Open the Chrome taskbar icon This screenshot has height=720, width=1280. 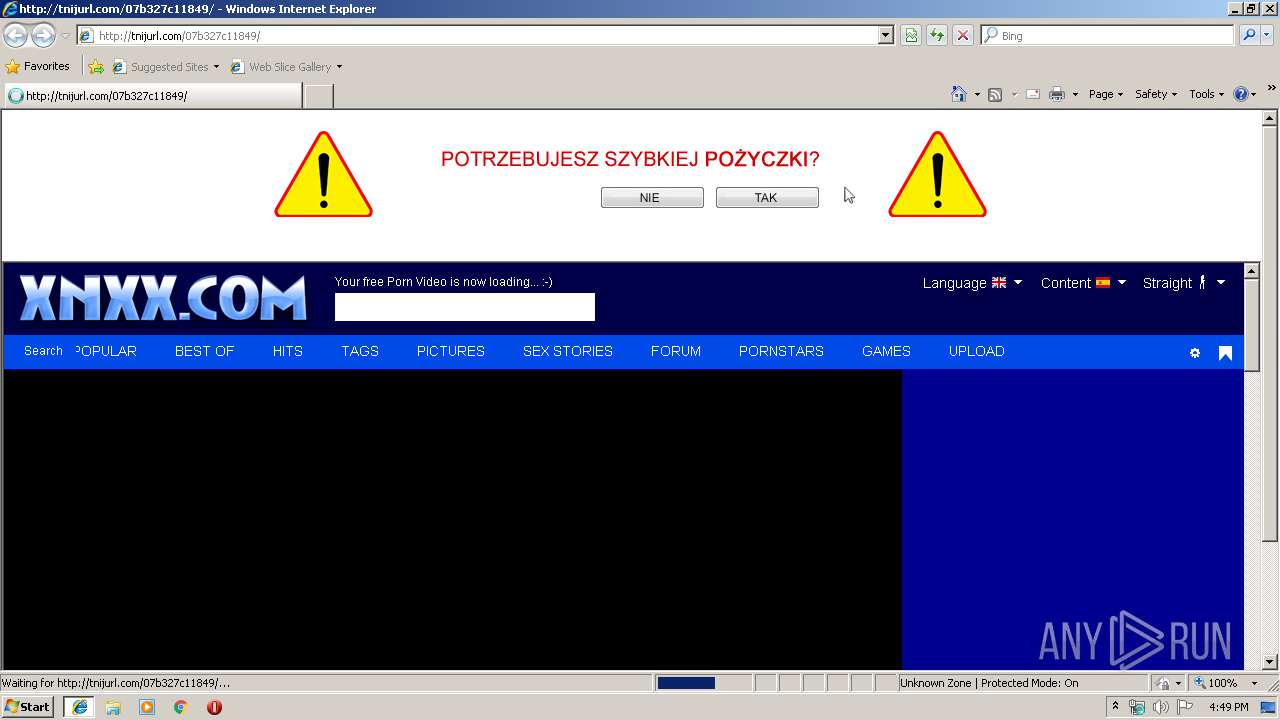(181, 707)
